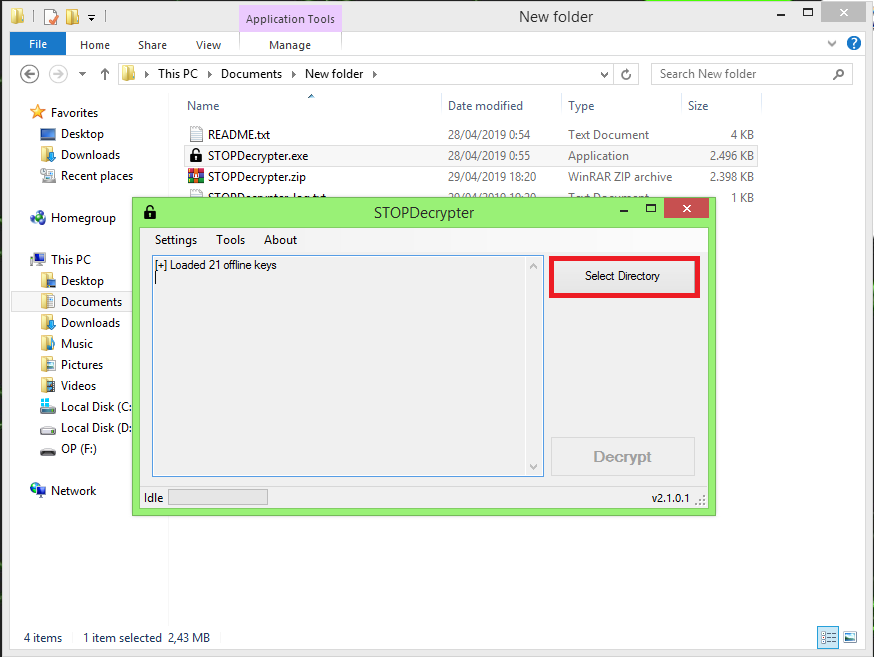Click the Refresh button in address bar
The width and height of the screenshot is (874, 657).
coord(626,74)
